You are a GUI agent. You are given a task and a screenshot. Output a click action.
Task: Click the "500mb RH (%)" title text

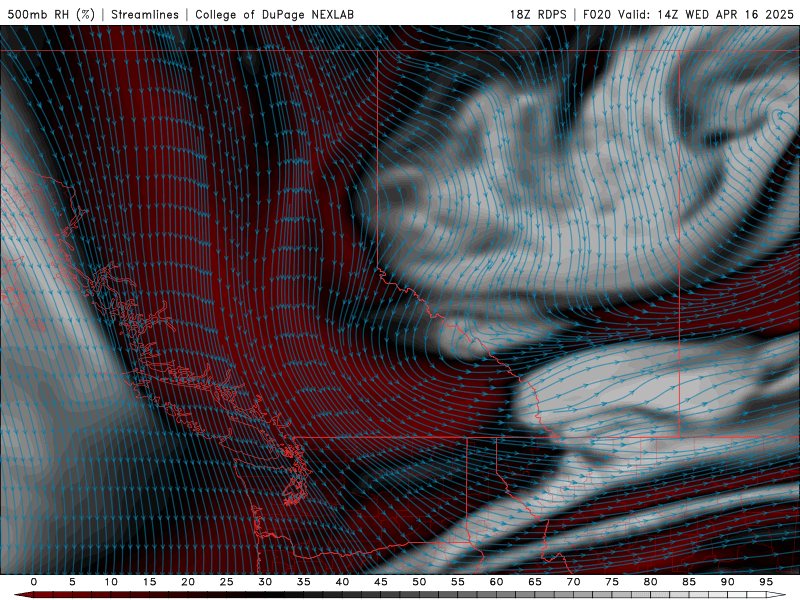tap(51, 14)
